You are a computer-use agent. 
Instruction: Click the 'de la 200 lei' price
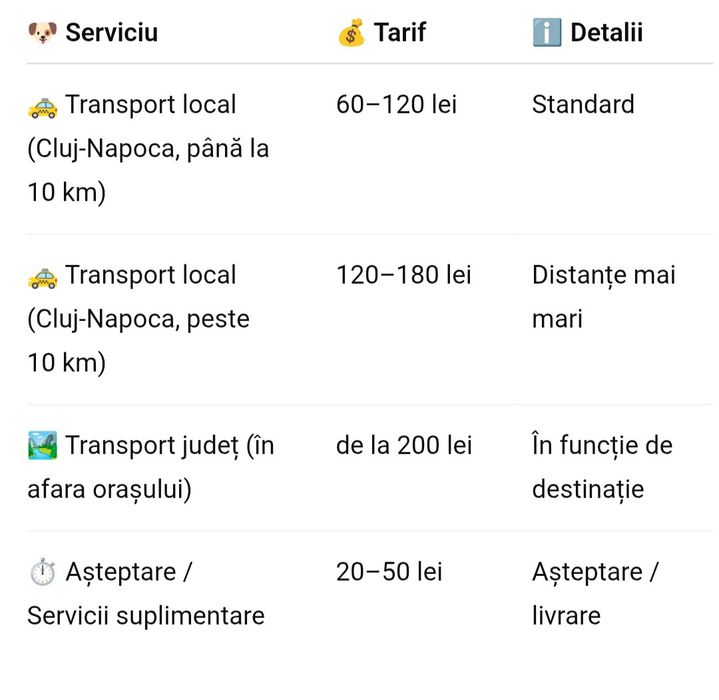tap(404, 446)
